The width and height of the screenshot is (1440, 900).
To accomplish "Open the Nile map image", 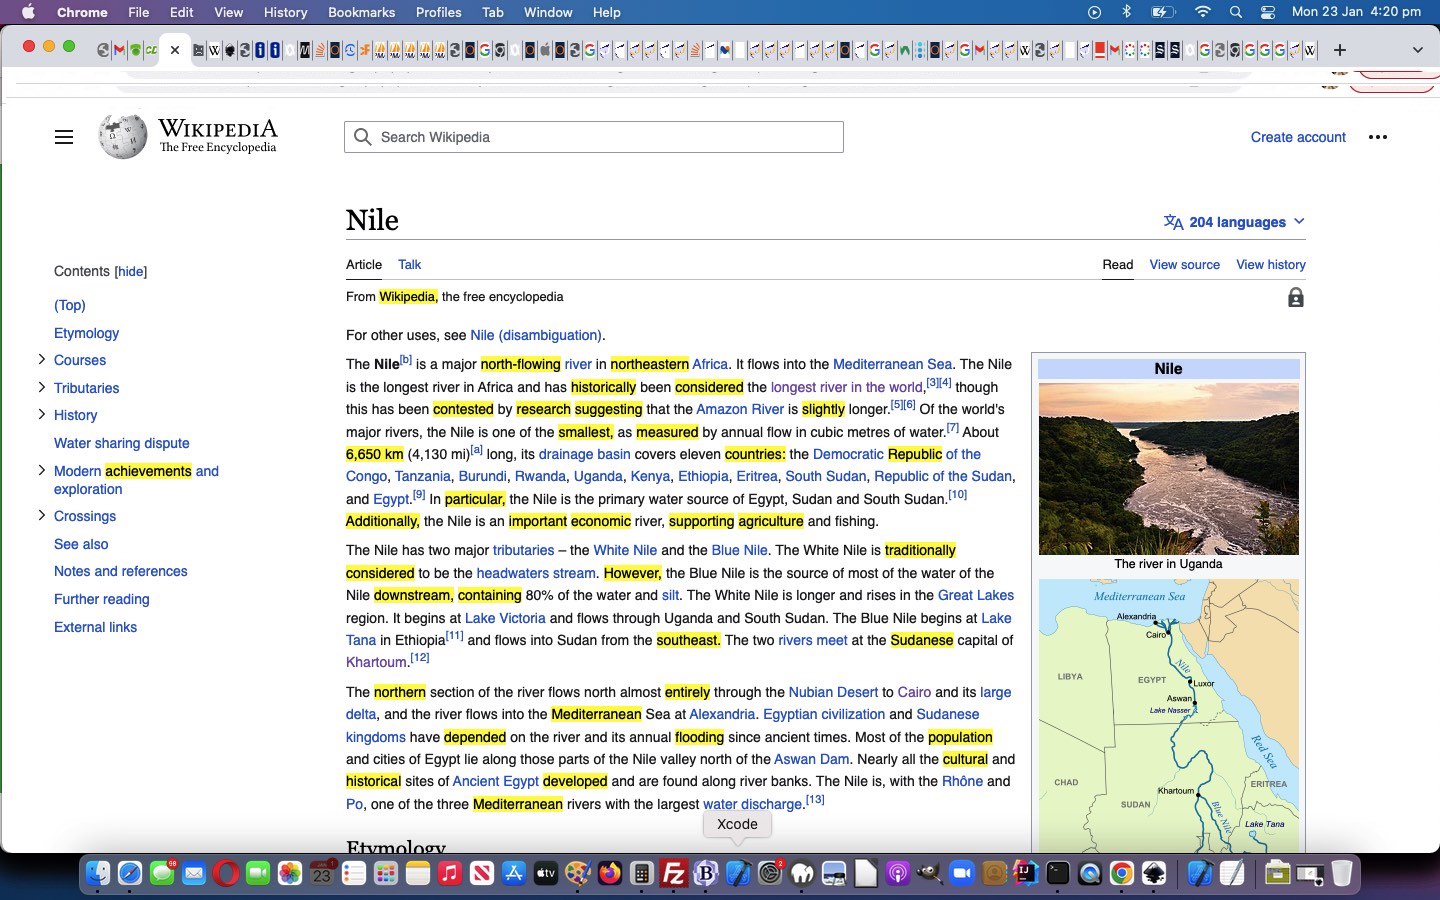I will pos(1168,716).
